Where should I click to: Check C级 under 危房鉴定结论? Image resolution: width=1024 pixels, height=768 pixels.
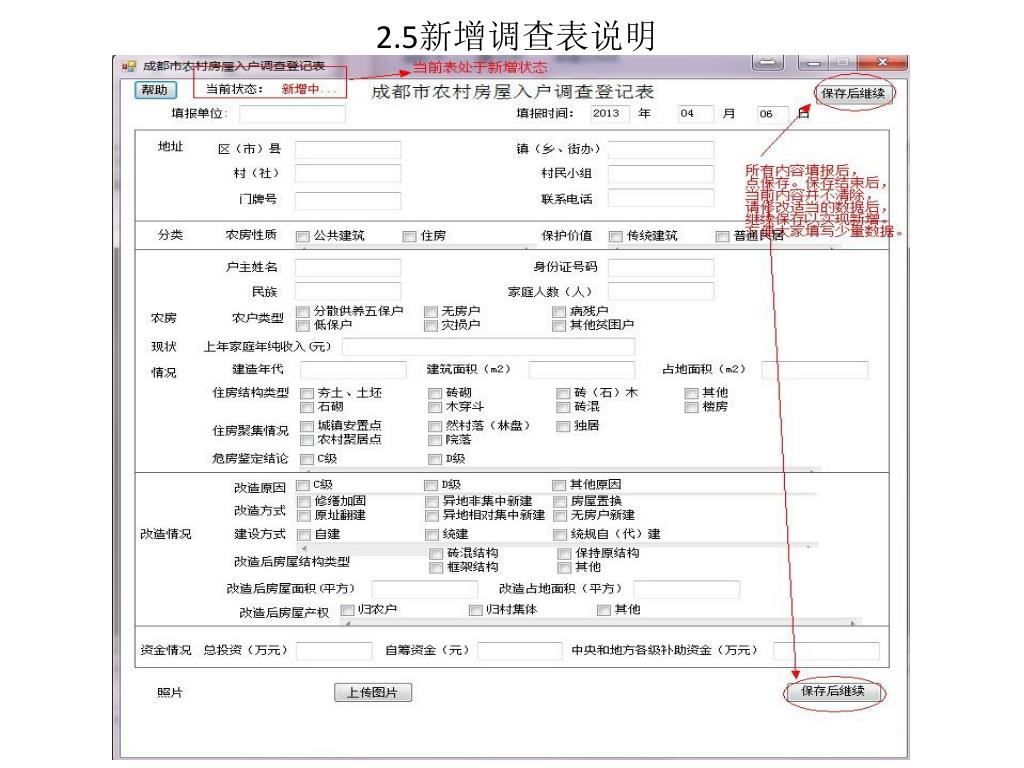tap(306, 459)
